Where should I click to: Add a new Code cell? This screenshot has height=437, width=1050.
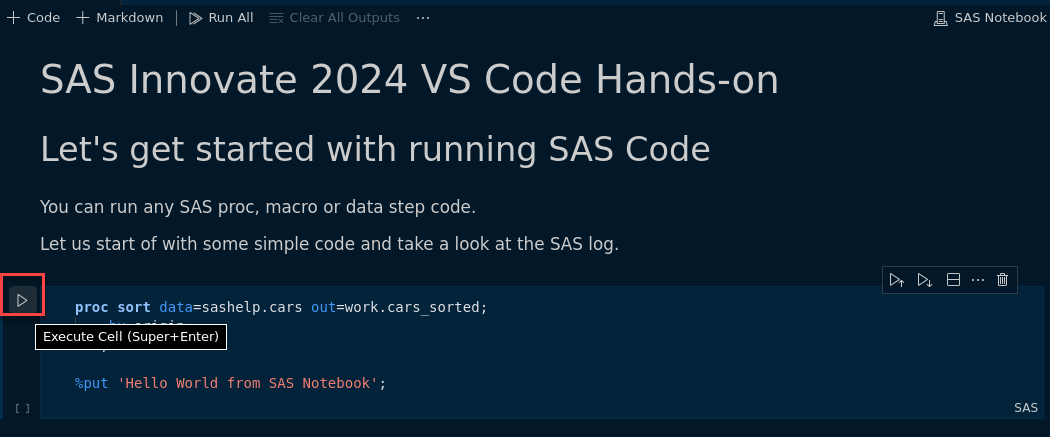pos(34,18)
